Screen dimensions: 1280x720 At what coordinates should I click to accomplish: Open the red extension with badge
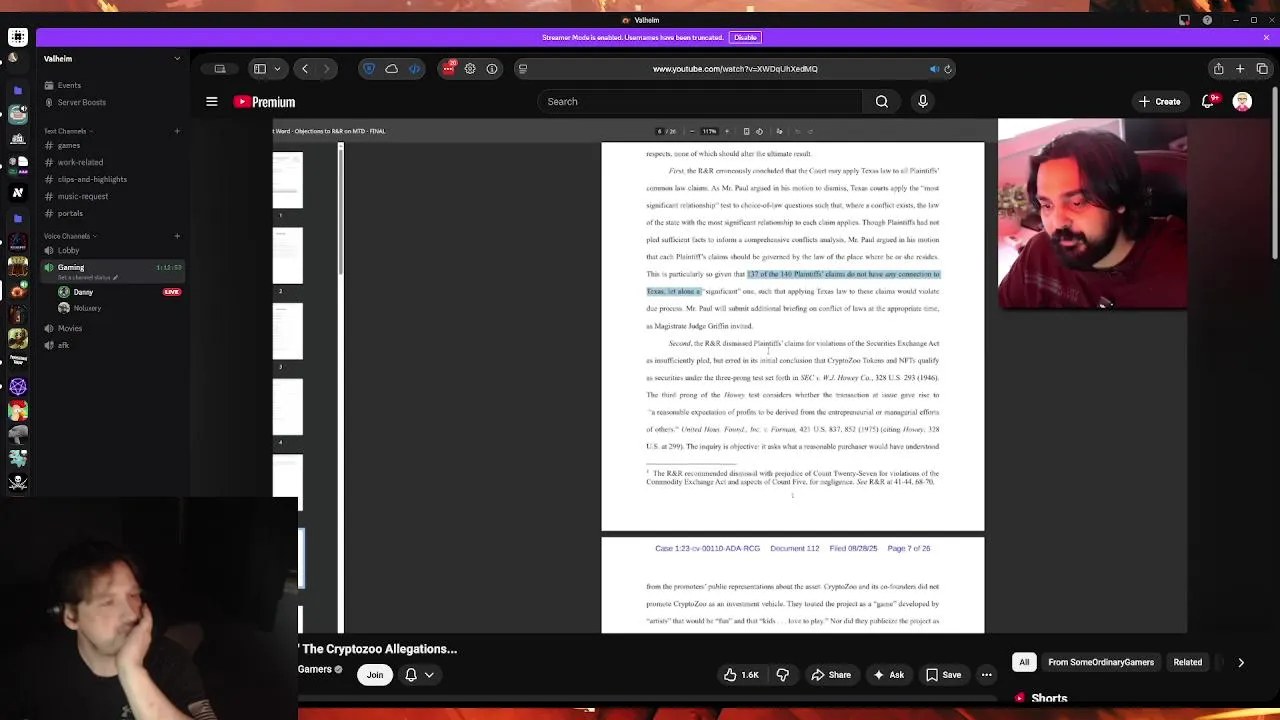(449, 68)
